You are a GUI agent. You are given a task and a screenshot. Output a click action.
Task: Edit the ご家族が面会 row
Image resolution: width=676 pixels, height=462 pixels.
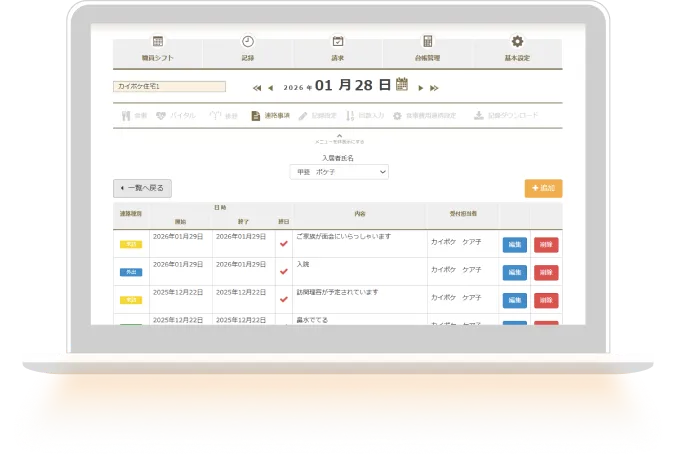(x=515, y=245)
